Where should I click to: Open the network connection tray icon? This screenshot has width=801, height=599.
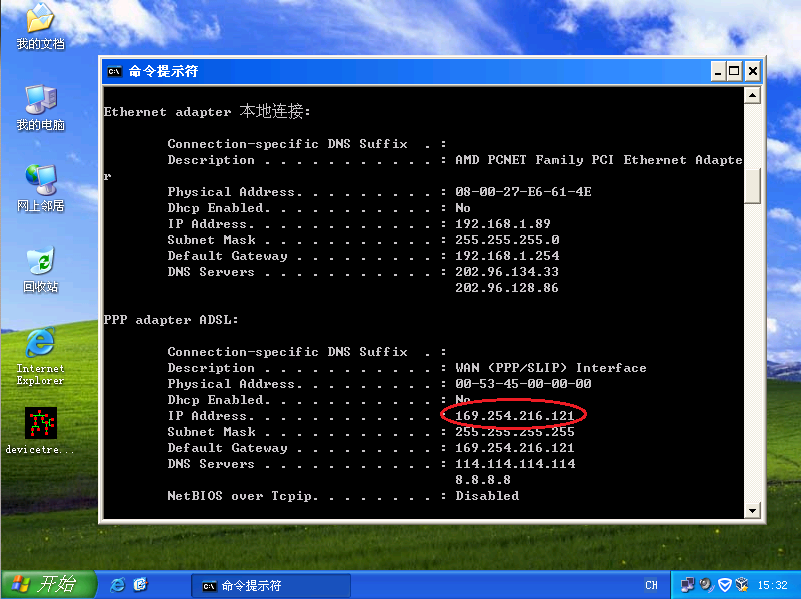pos(688,585)
